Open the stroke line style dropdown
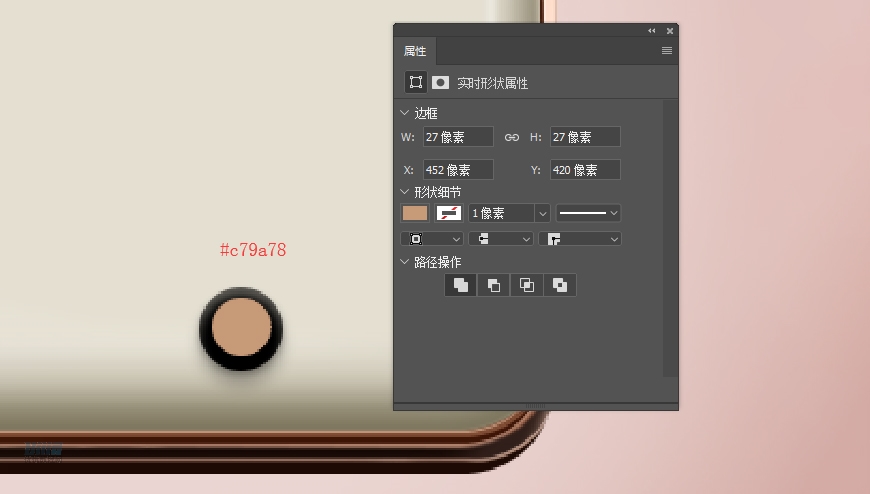The width and height of the screenshot is (870, 494). pos(588,213)
